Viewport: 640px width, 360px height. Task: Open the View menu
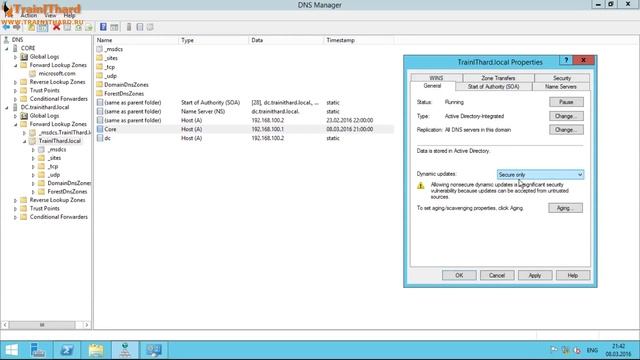click(50, 16)
